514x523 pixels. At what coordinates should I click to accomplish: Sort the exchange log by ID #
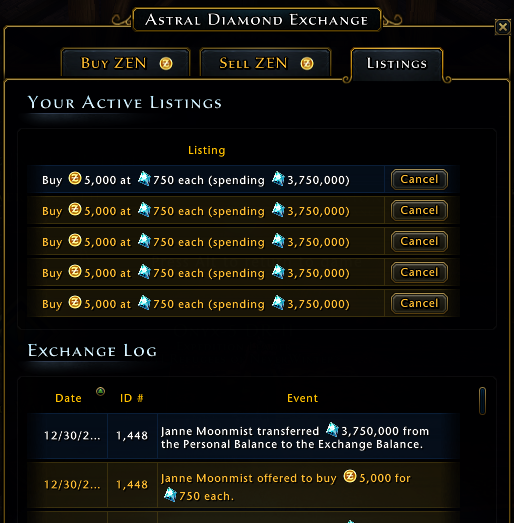point(131,398)
